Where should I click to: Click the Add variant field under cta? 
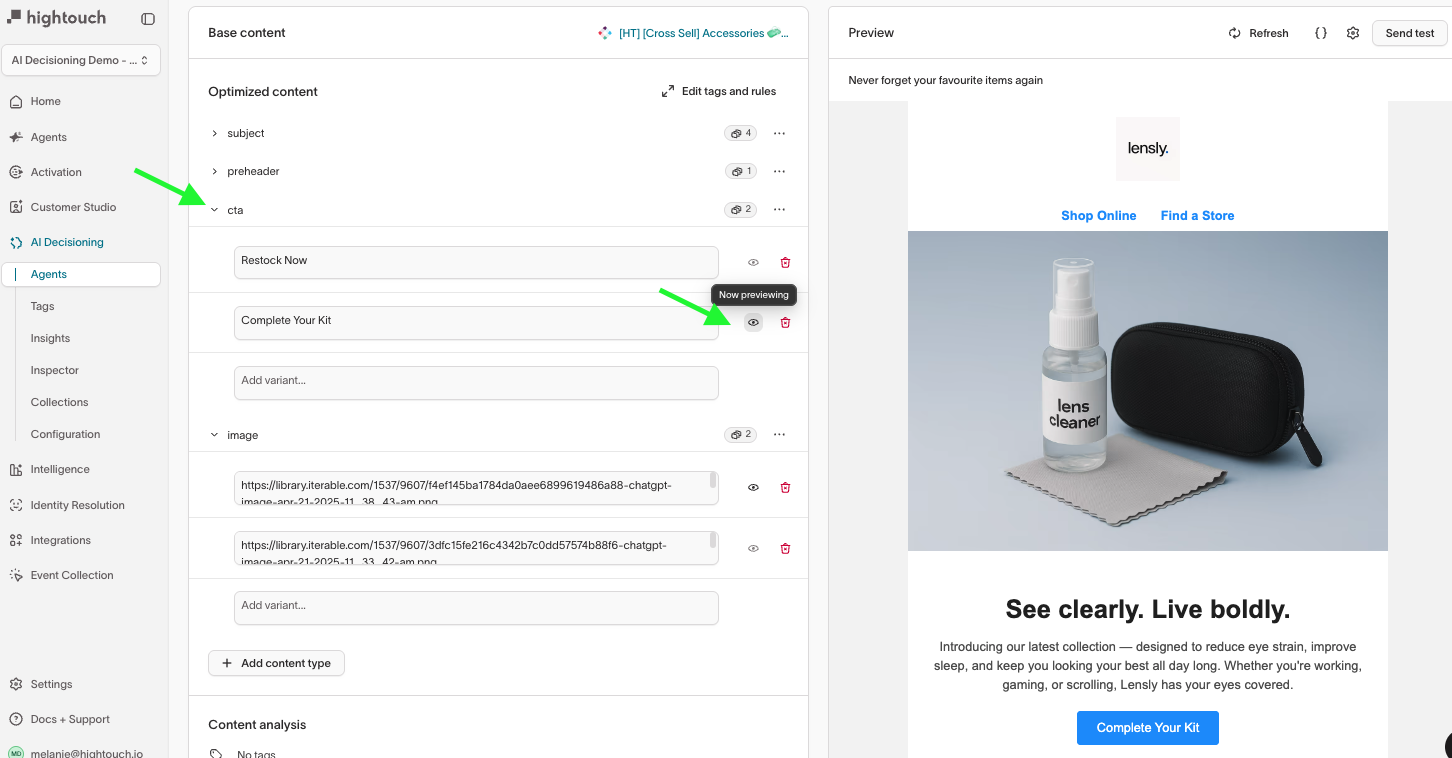[476, 383]
